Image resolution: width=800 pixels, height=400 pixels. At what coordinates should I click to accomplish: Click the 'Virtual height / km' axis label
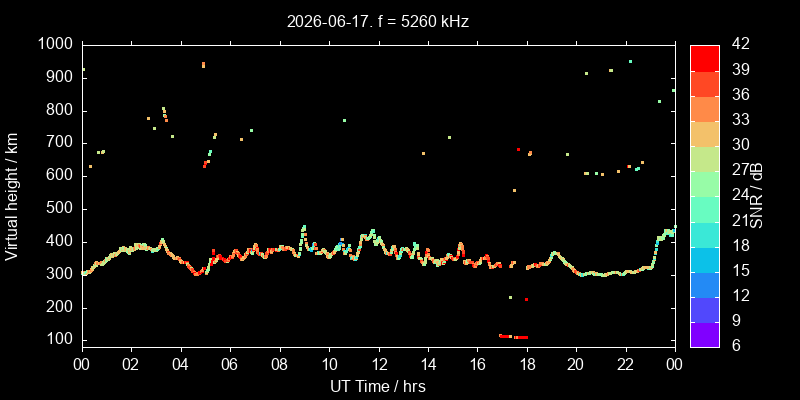[x=12, y=196]
